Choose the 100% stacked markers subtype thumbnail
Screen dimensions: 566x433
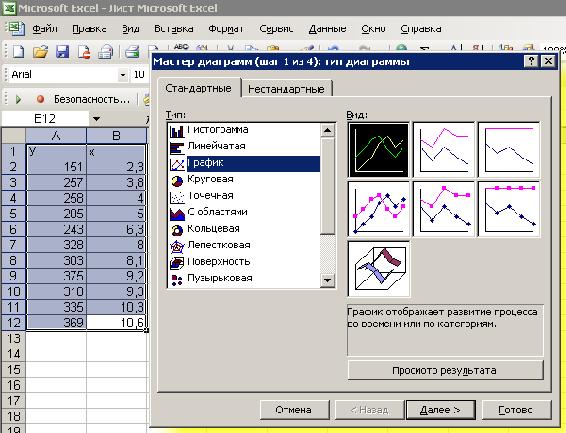(x=509, y=209)
